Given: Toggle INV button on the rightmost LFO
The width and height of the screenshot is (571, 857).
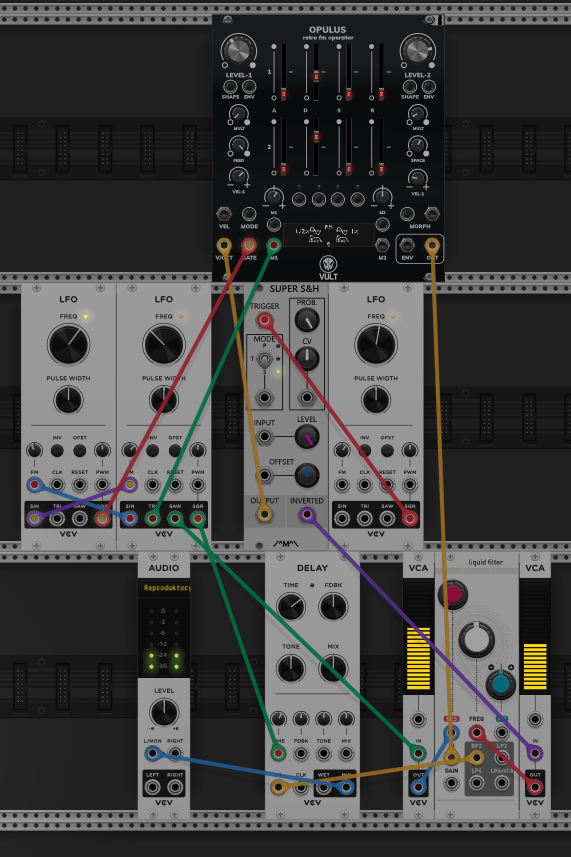Looking at the screenshot, I should tap(364, 450).
